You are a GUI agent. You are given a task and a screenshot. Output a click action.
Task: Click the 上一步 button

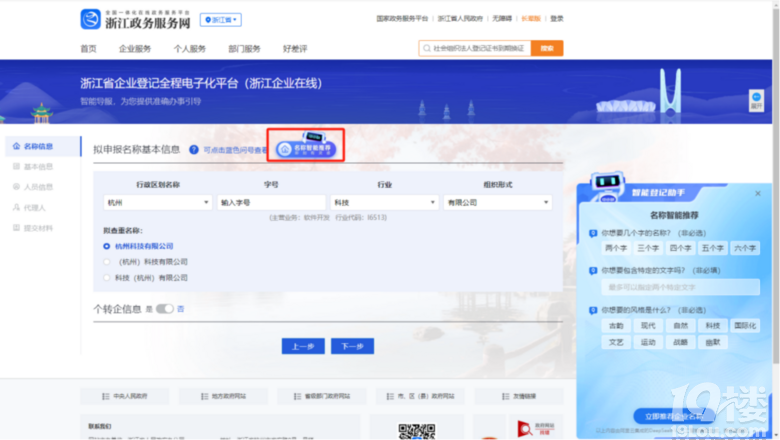click(303, 346)
